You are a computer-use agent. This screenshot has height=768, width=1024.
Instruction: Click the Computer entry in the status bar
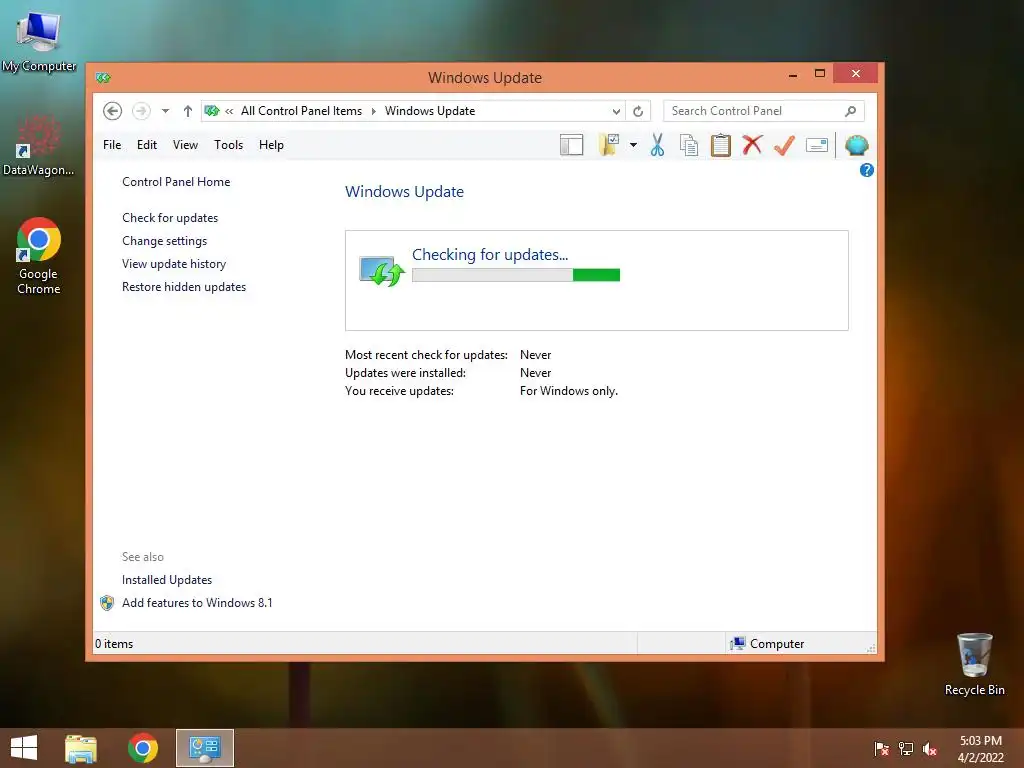click(768, 644)
